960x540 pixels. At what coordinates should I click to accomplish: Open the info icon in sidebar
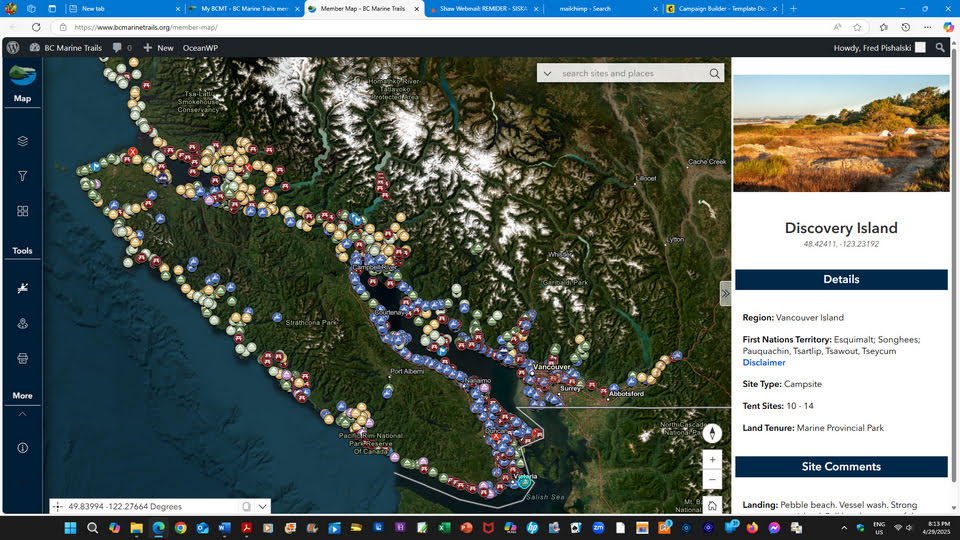(23, 448)
